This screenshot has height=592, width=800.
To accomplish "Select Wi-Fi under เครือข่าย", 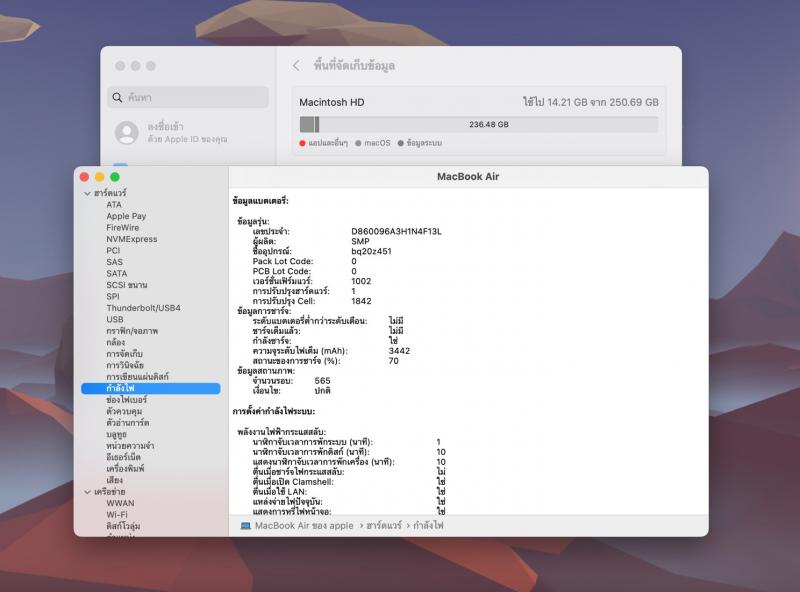I will (x=117, y=514).
